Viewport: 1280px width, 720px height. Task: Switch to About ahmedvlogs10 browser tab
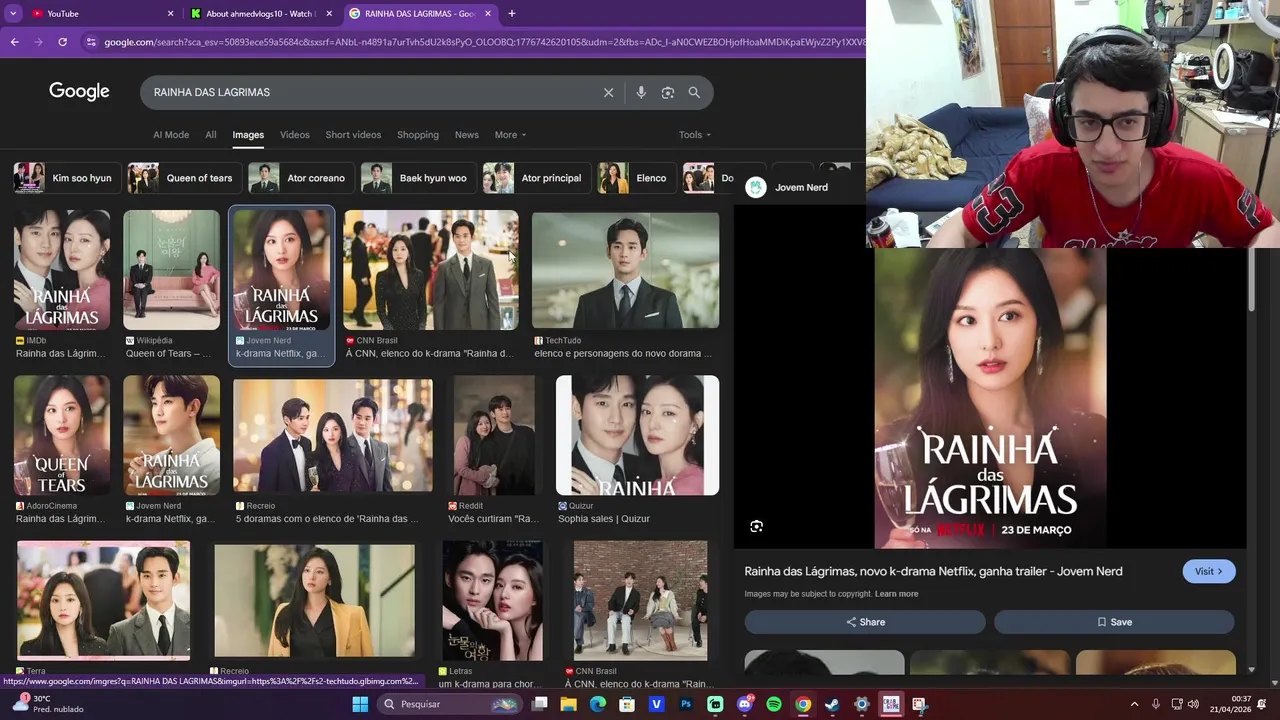[260, 13]
